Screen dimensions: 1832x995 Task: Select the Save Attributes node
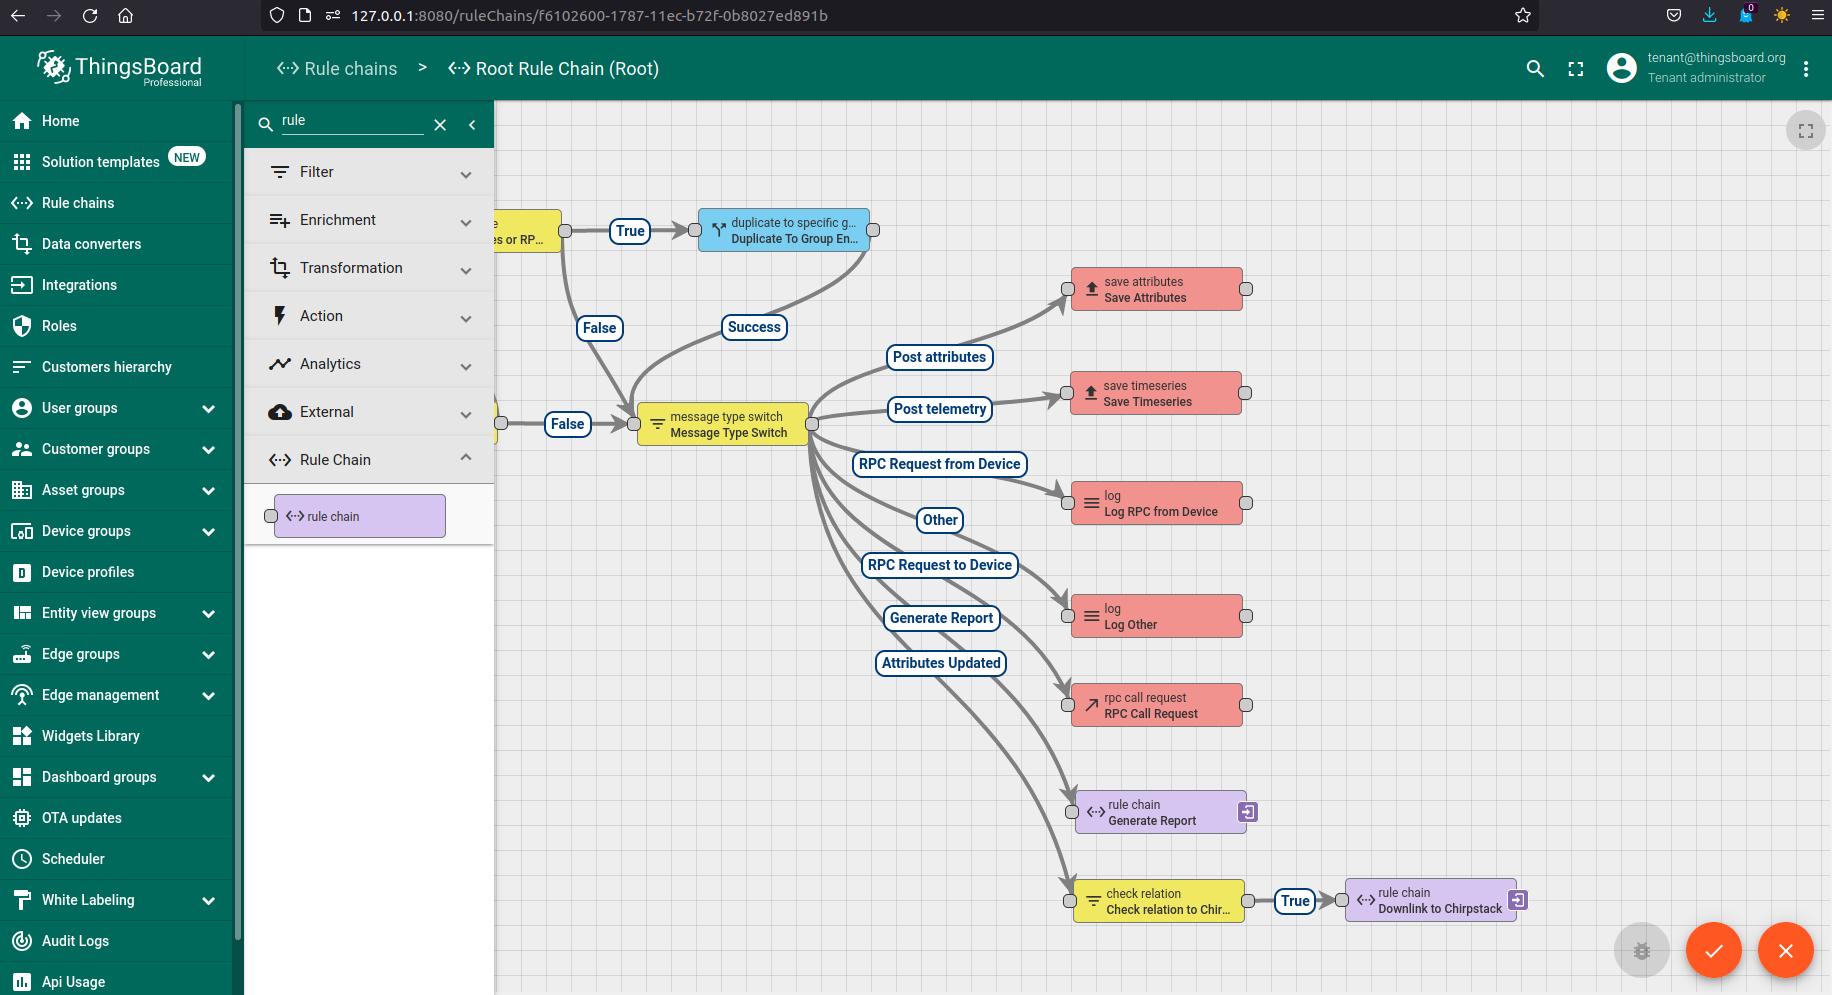pos(1157,289)
